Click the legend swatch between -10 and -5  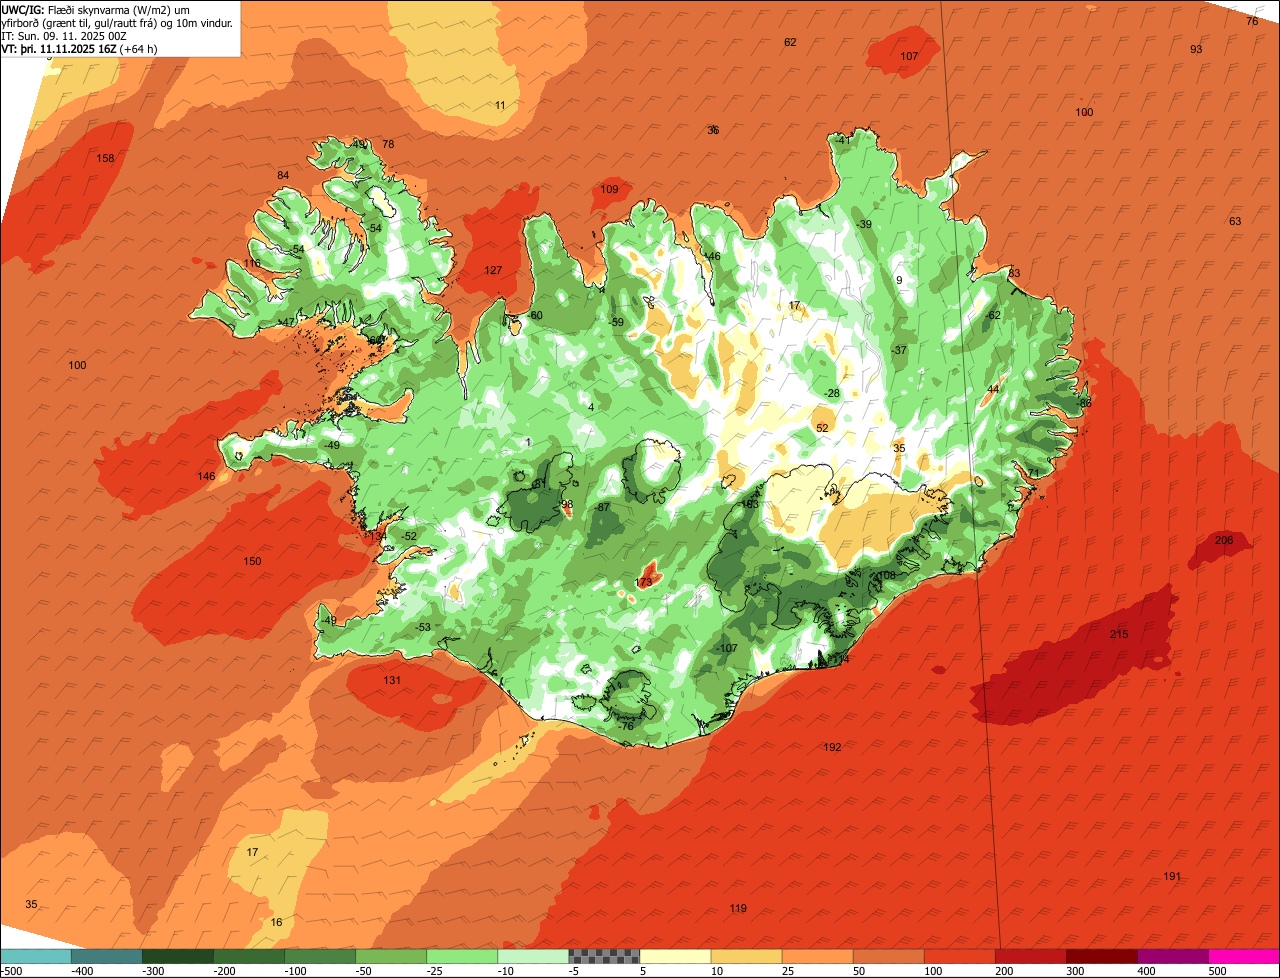pyautogui.click(x=533, y=956)
